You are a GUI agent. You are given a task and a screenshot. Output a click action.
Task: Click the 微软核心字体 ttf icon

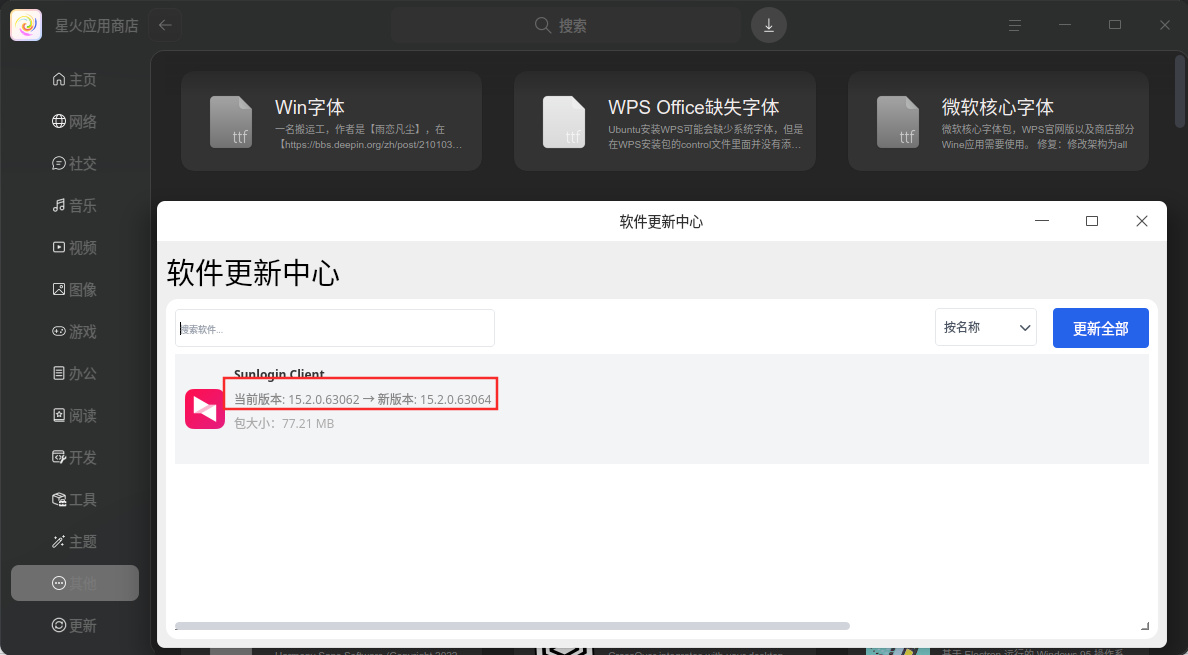(x=897, y=122)
